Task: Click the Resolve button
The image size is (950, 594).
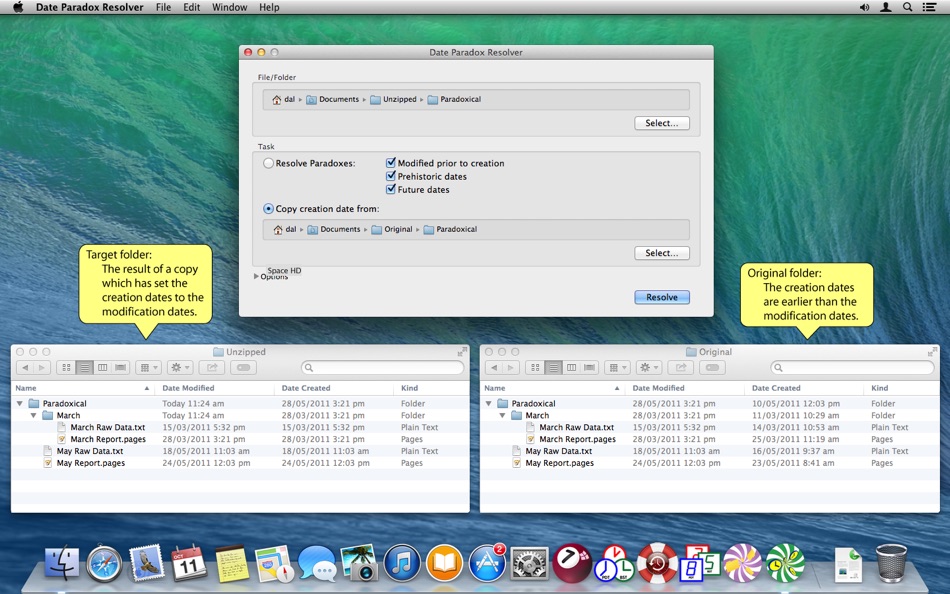Action: pyautogui.click(x=662, y=297)
